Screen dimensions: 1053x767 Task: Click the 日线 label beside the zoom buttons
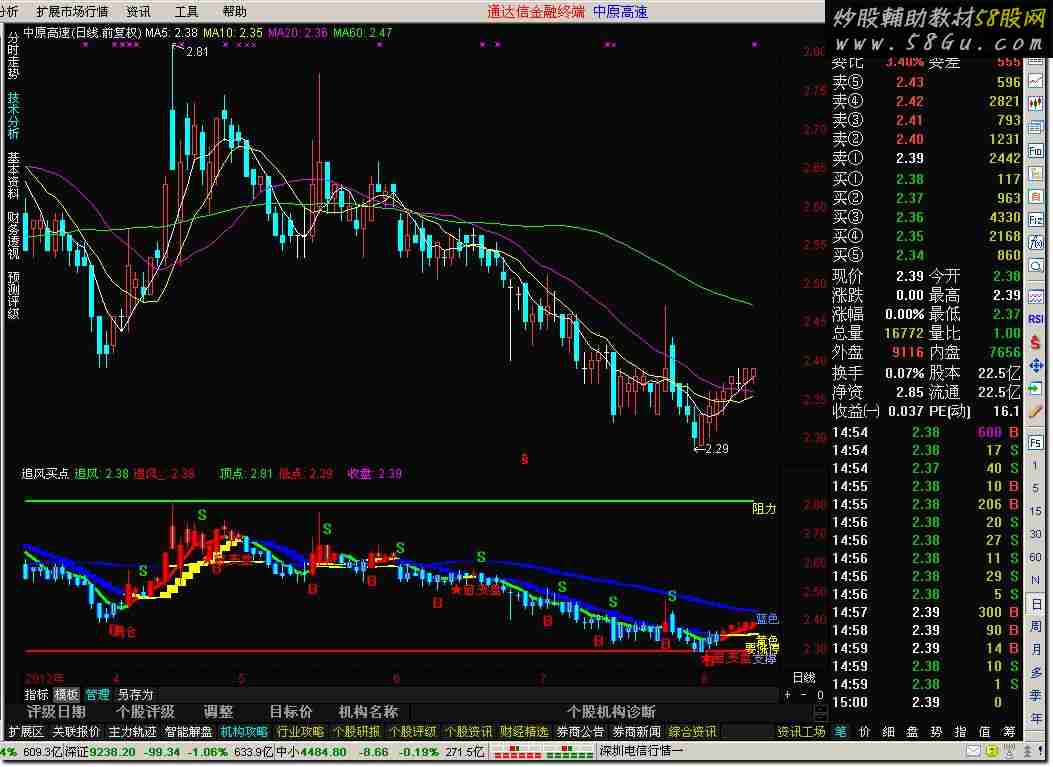click(x=804, y=678)
